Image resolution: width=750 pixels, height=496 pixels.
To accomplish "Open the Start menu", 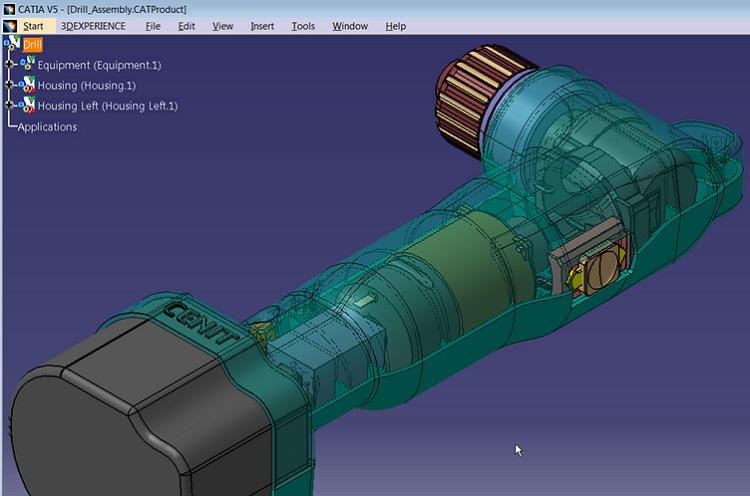I will click(33, 26).
